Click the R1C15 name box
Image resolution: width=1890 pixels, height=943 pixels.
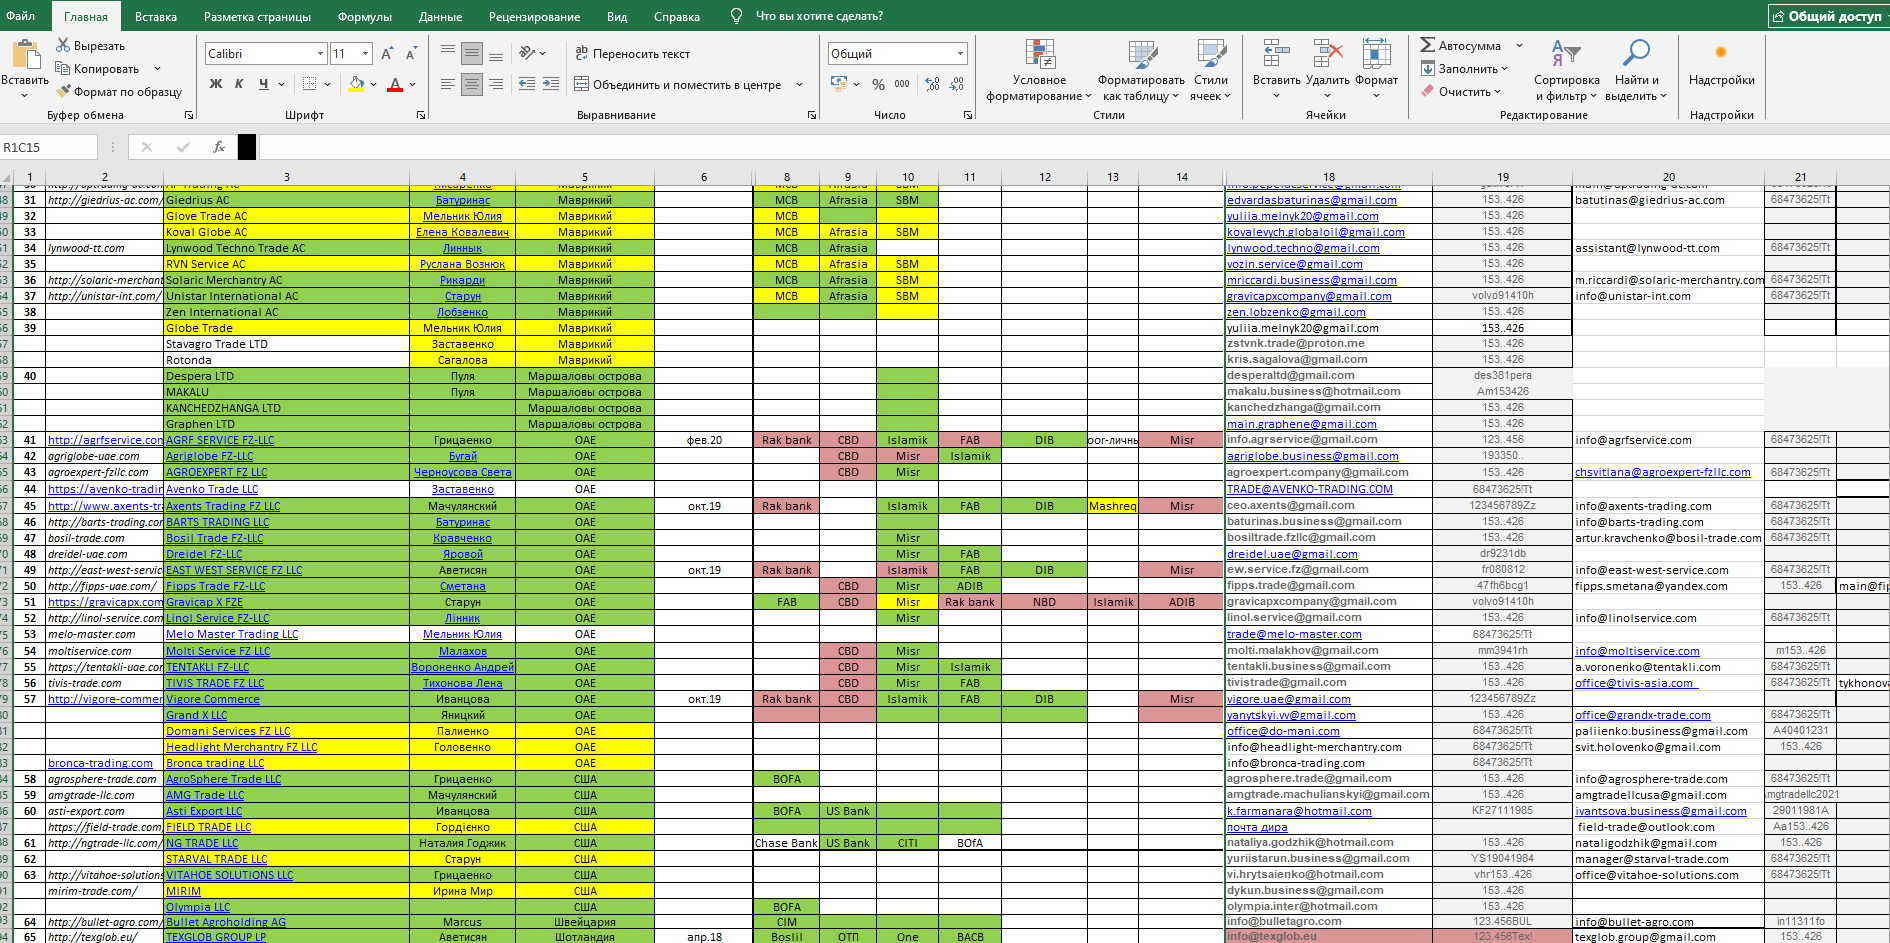(48, 147)
